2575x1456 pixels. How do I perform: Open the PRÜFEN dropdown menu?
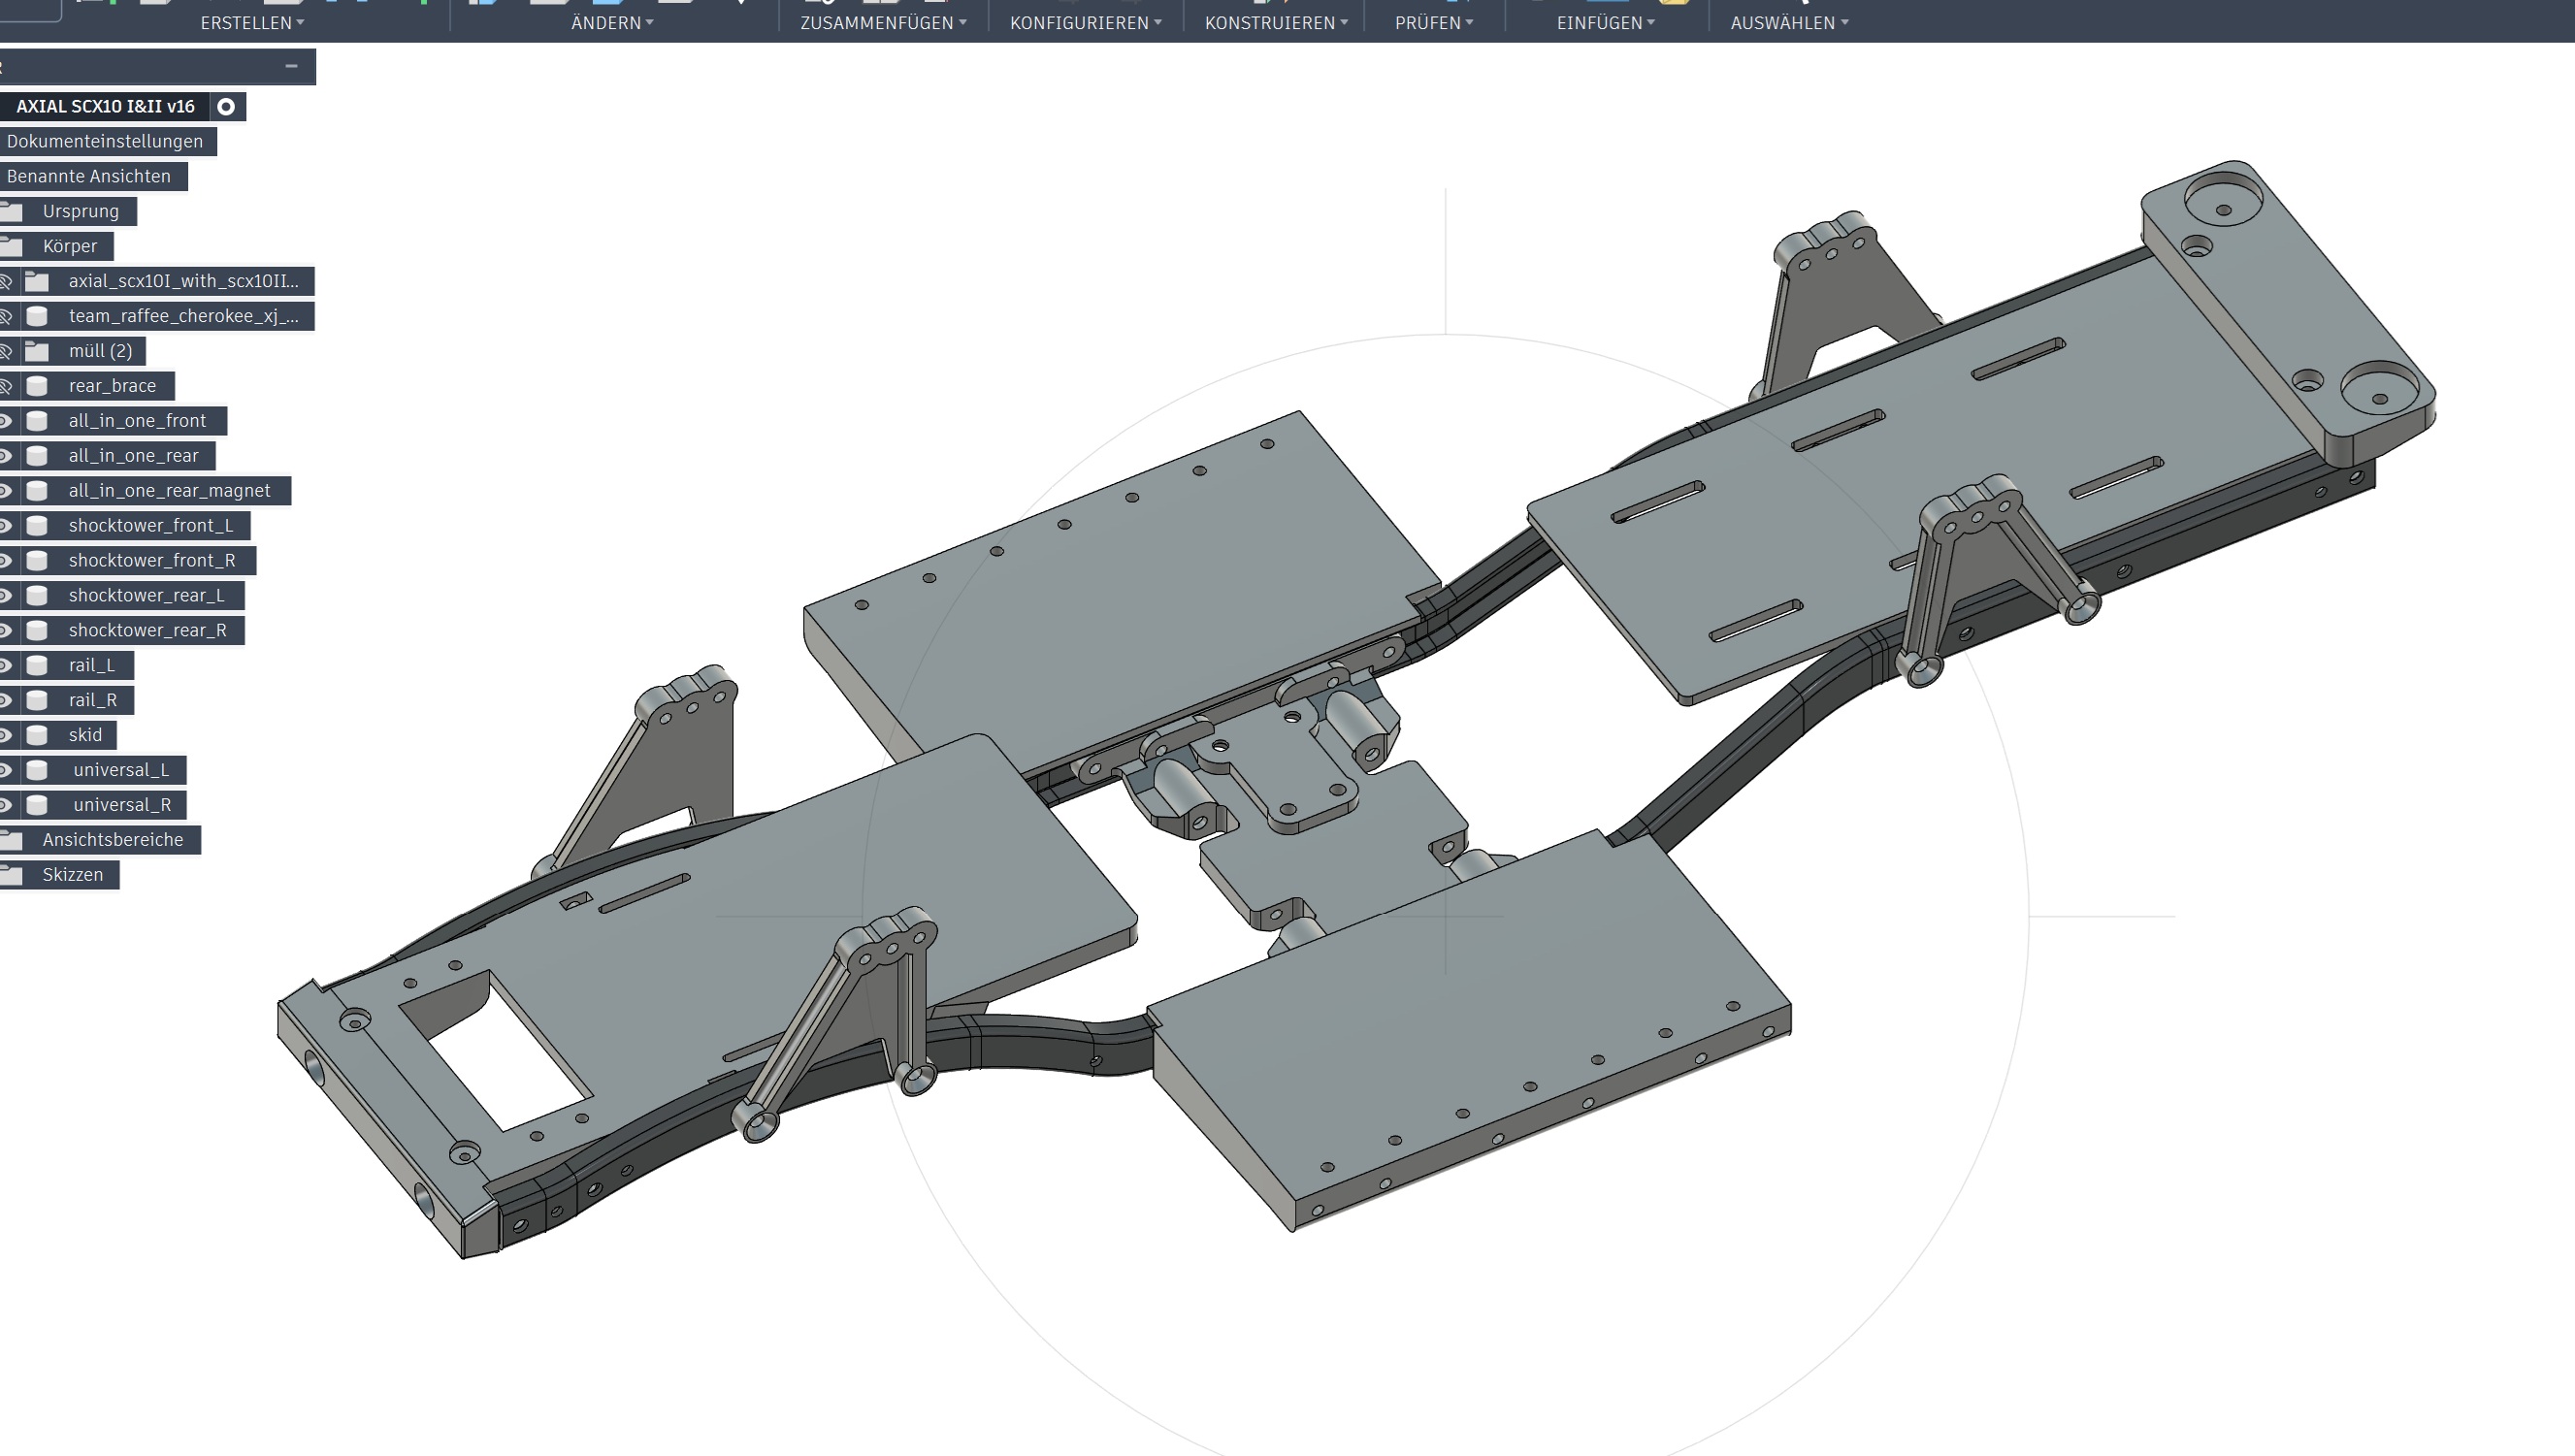(x=1434, y=22)
